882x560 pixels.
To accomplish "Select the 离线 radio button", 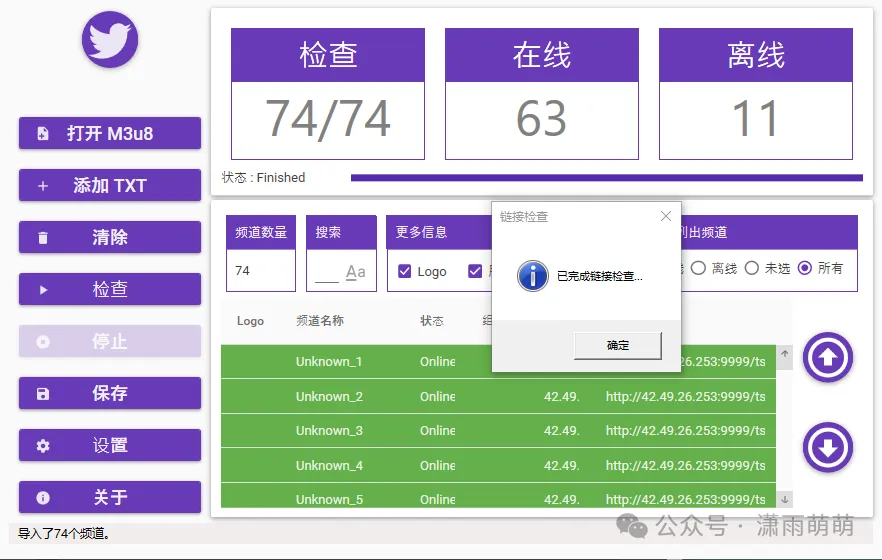I will (x=698, y=268).
